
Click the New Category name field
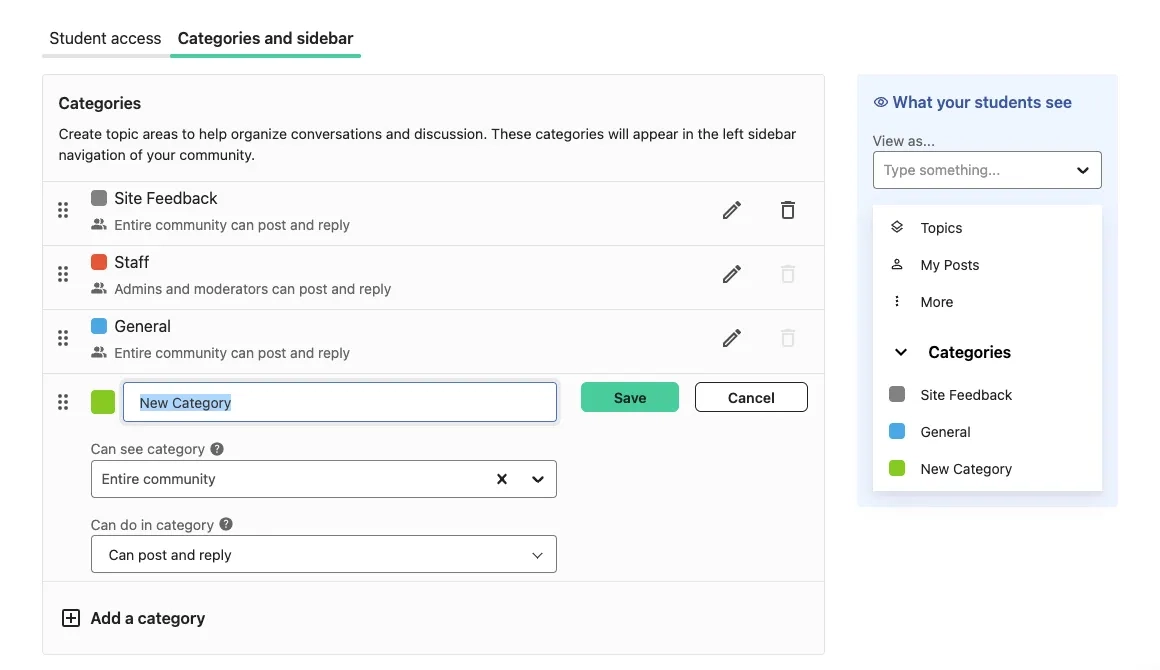pyautogui.click(x=340, y=402)
